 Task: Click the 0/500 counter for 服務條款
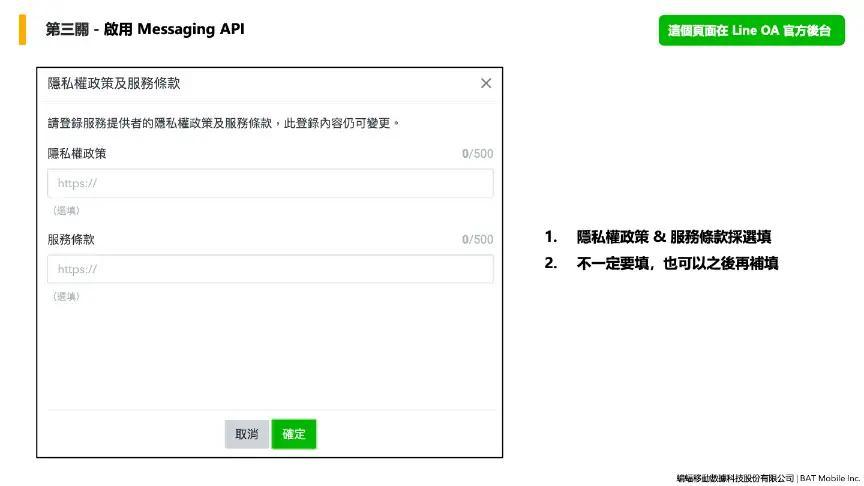[477, 240]
